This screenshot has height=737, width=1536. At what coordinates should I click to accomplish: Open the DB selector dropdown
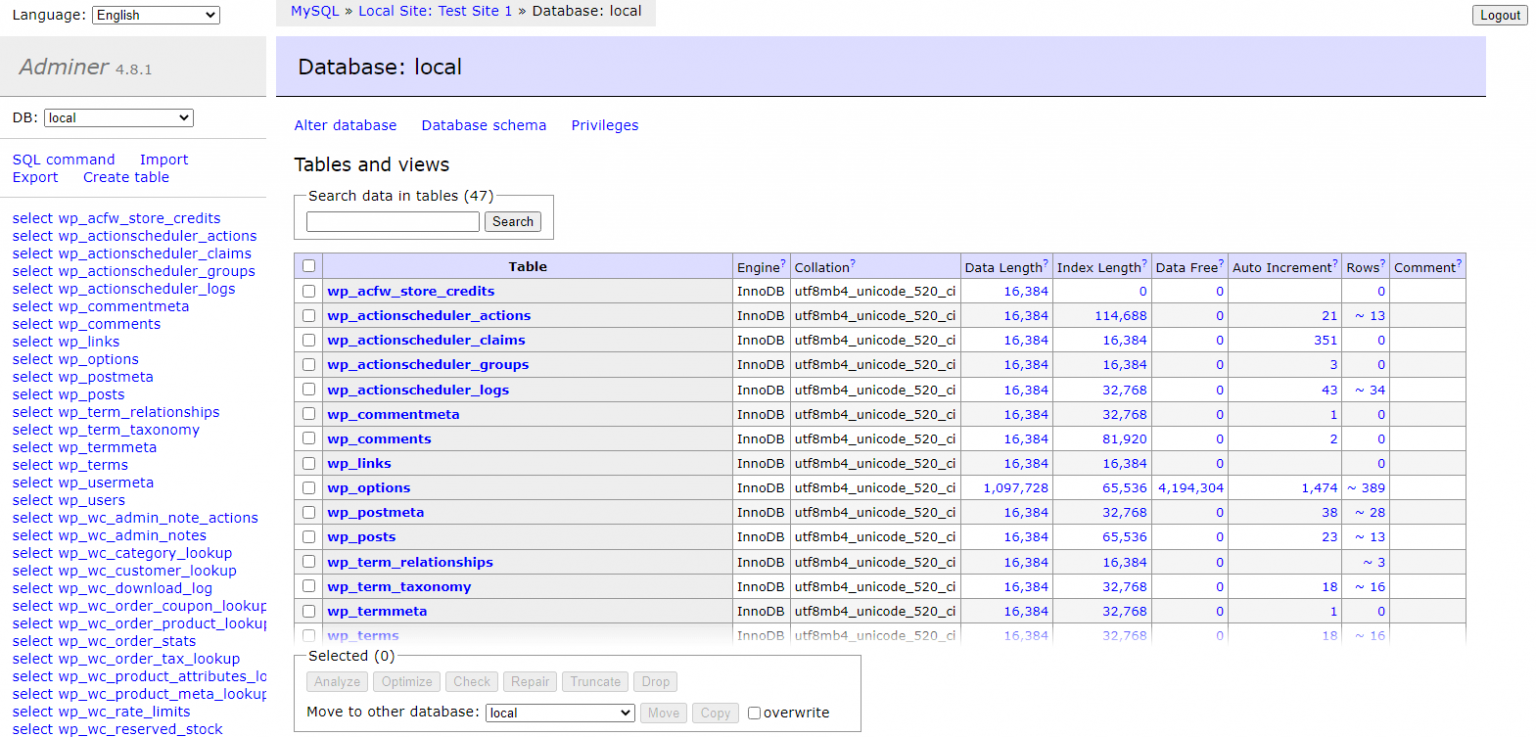click(x=119, y=118)
